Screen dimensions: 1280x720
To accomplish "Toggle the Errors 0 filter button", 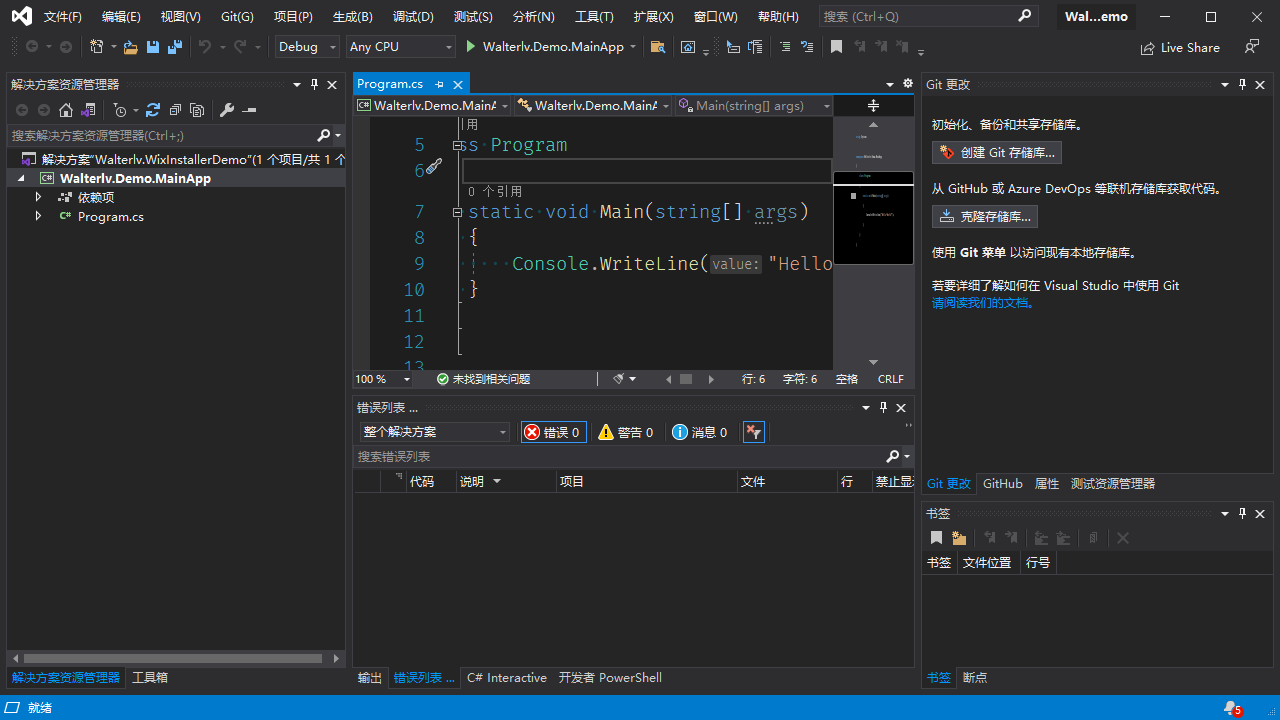I will (553, 432).
